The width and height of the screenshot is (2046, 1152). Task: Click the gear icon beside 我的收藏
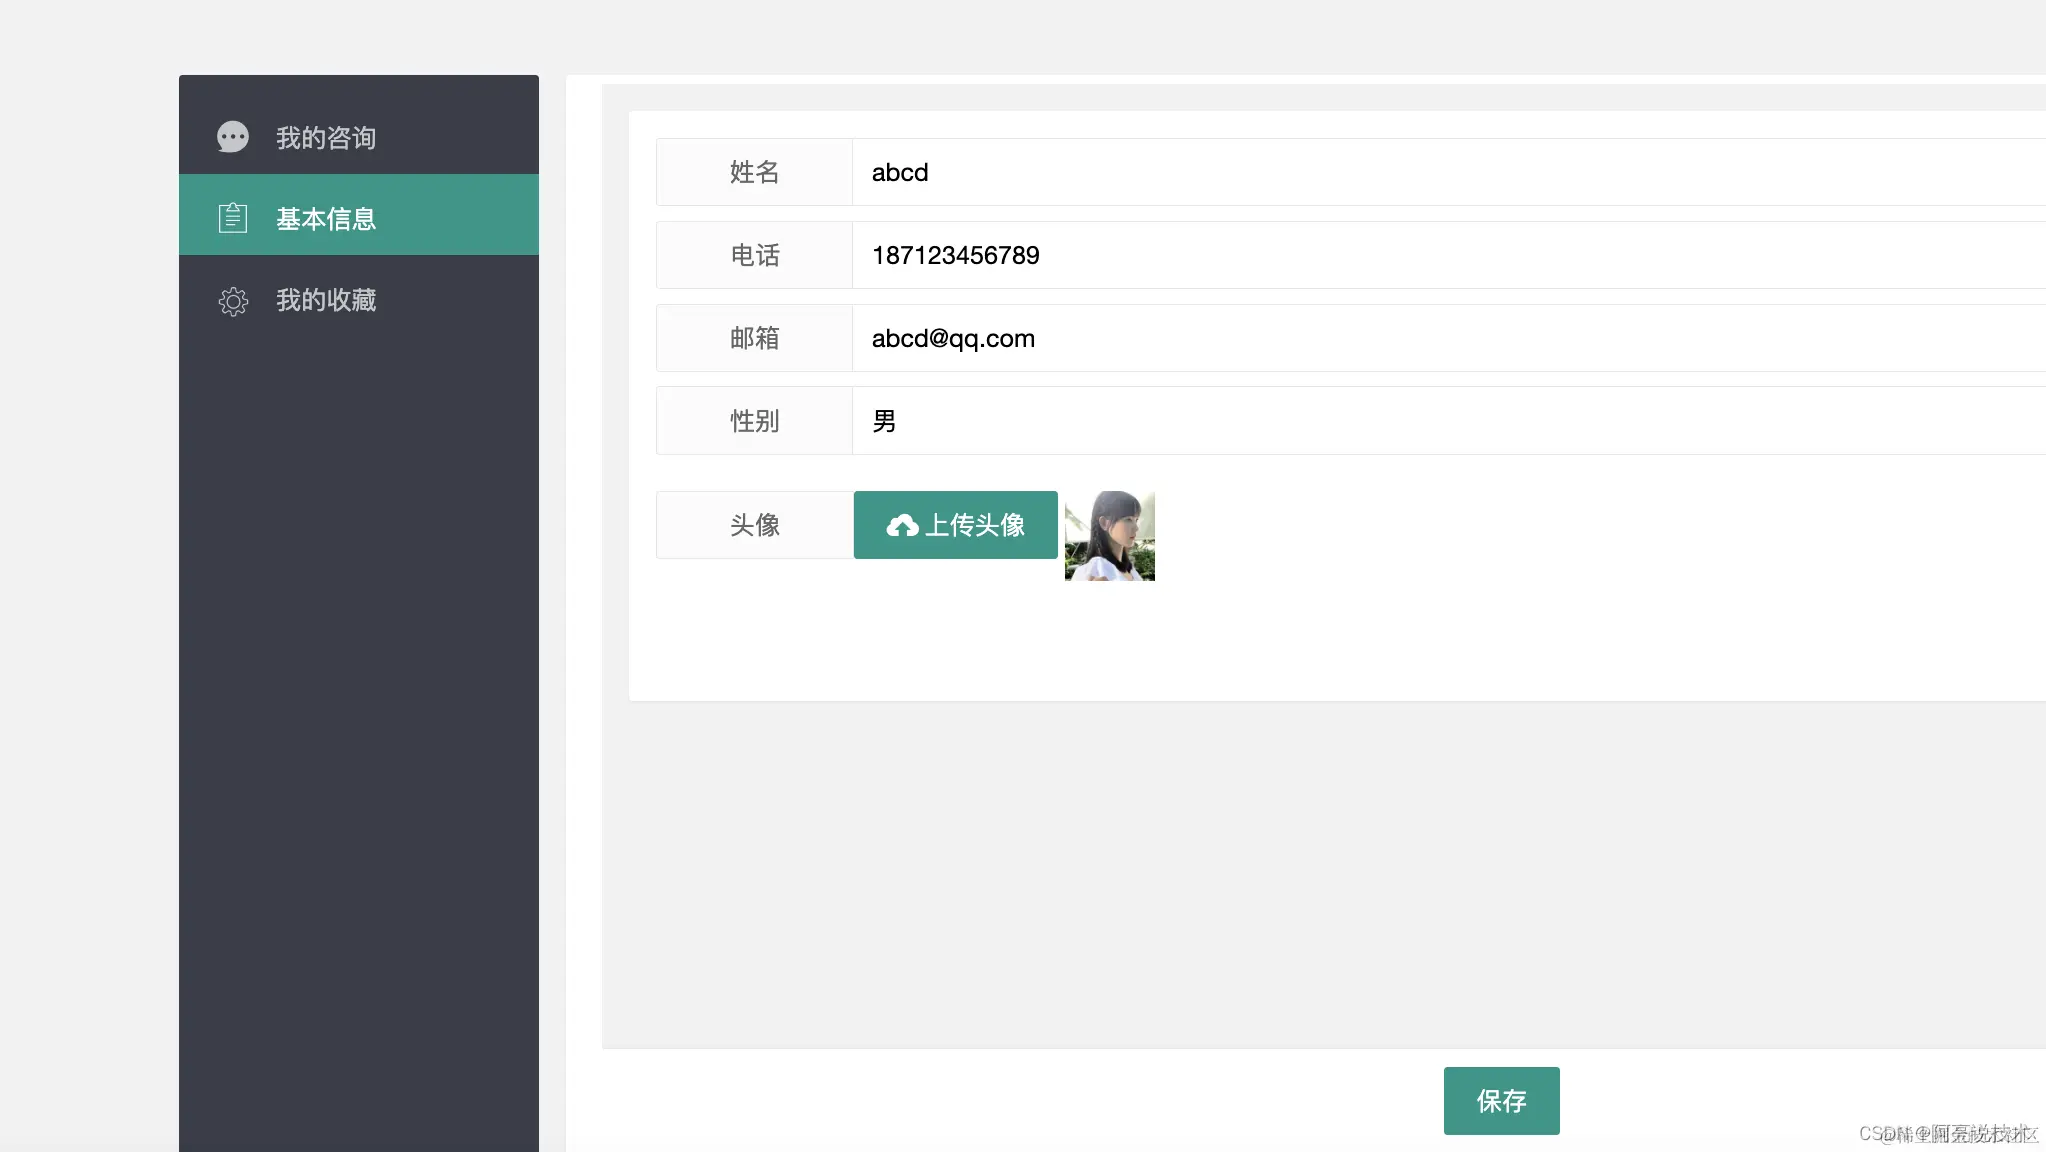[x=233, y=301]
